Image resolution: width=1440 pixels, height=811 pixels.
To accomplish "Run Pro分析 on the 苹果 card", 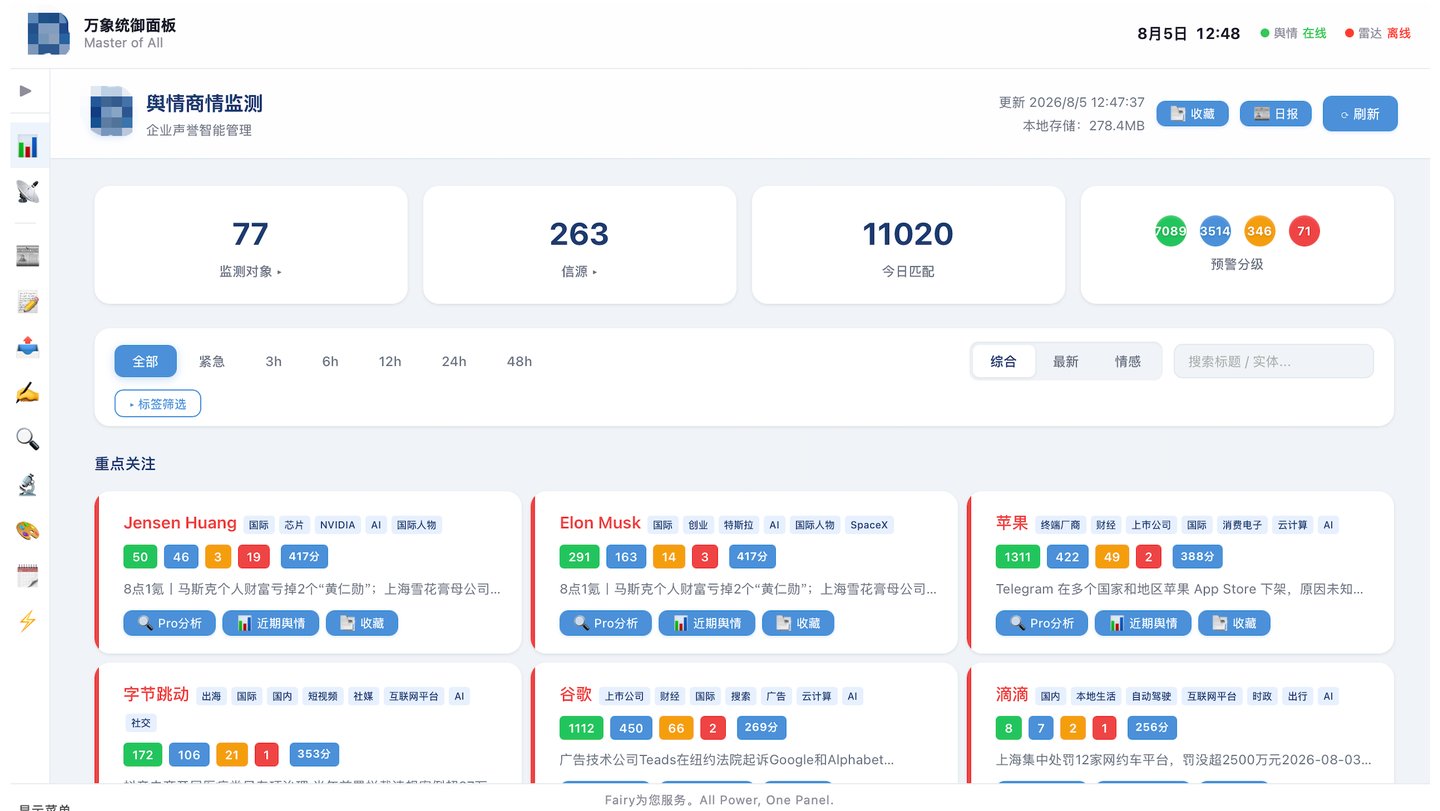I will pos(1042,623).
